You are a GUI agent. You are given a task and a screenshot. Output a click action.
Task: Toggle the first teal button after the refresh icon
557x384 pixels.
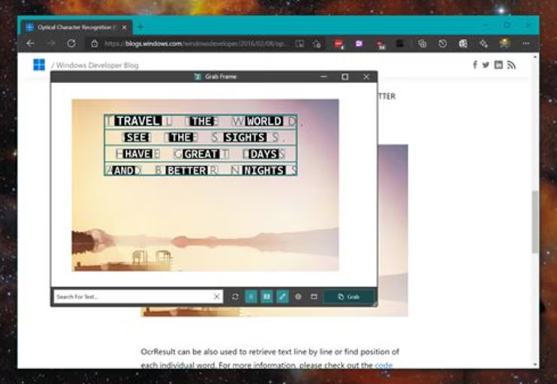251,297
